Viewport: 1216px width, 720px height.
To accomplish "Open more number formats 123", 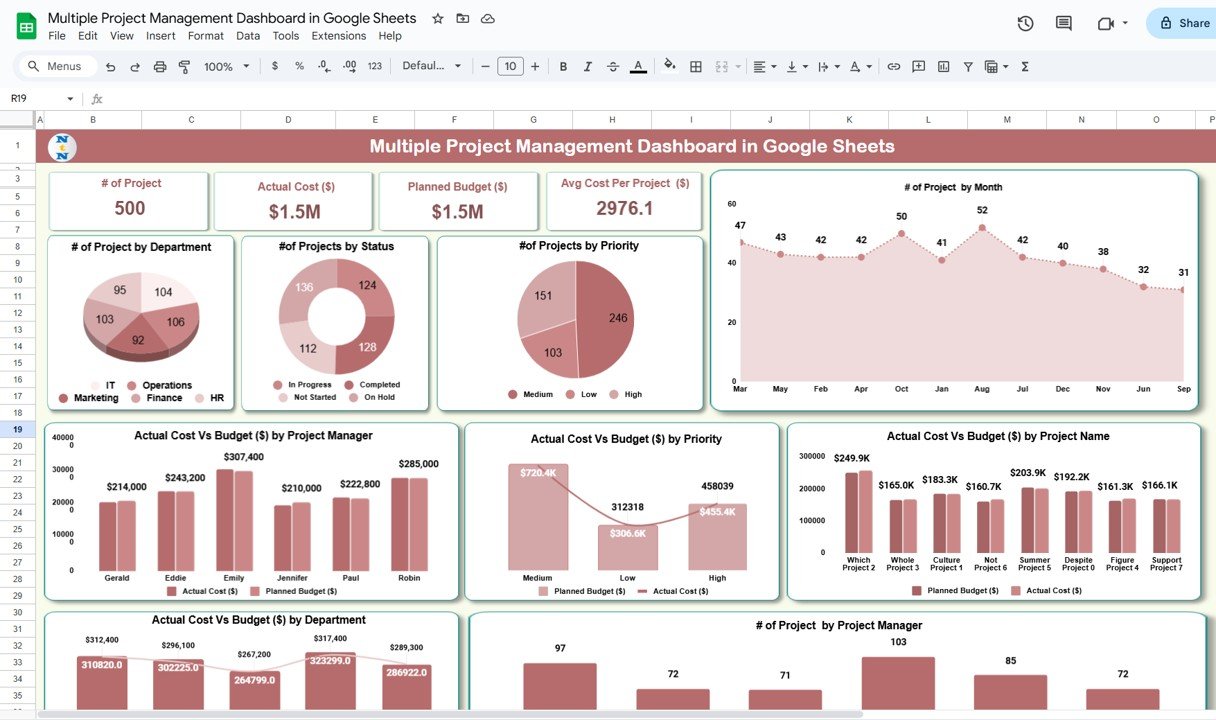I will pyautogui.click(x=375, y=67).
